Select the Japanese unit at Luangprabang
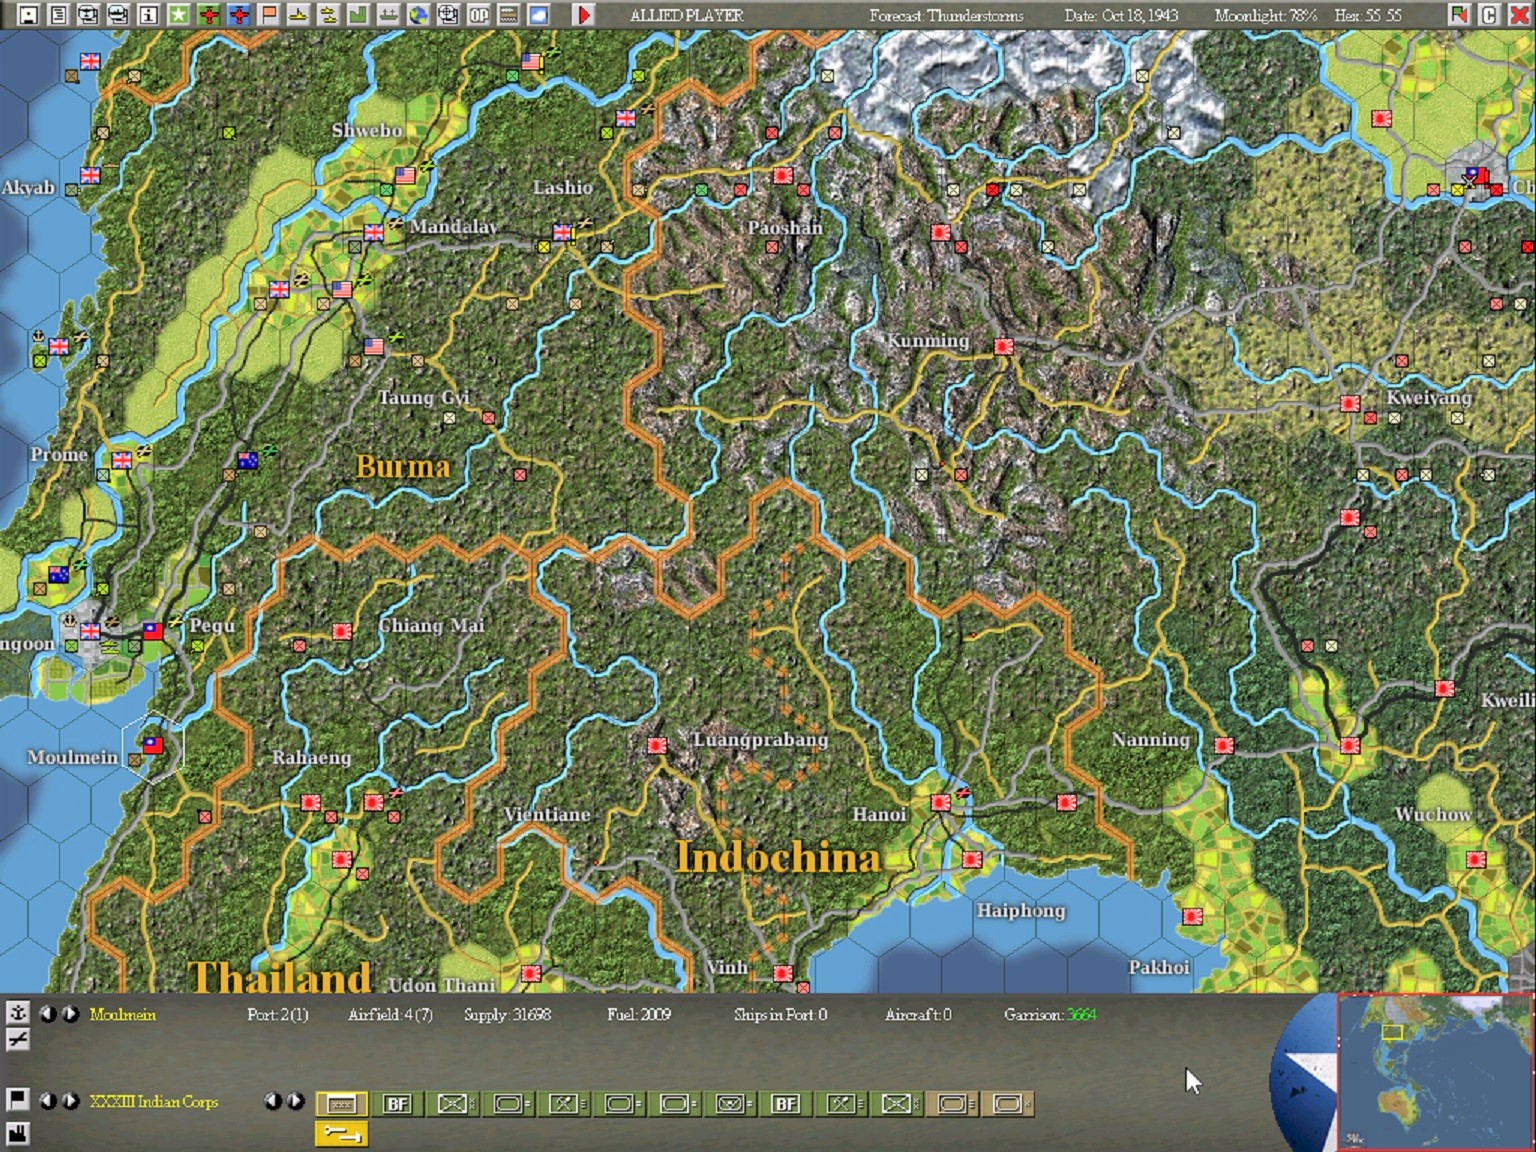The width and height of the screenshot is (1536, 1152). point(657,745)
